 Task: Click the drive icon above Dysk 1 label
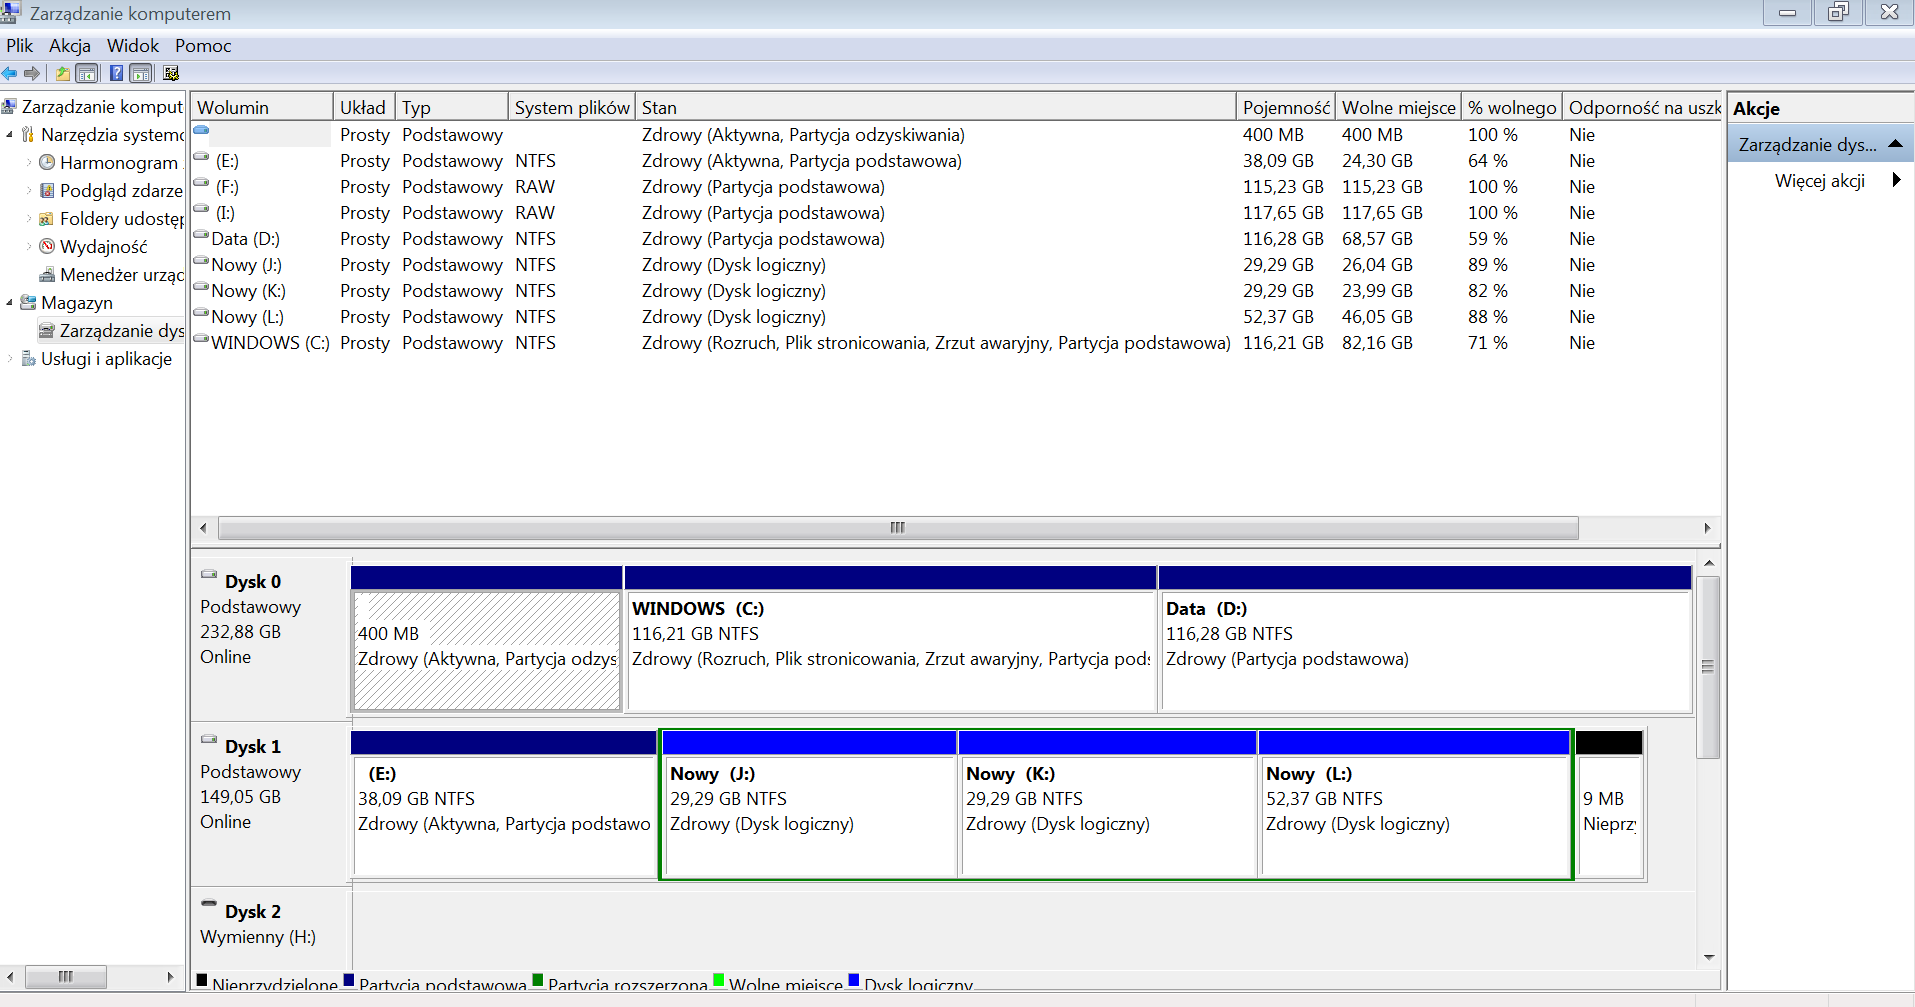pyautogui.click(x=209, y=739)
